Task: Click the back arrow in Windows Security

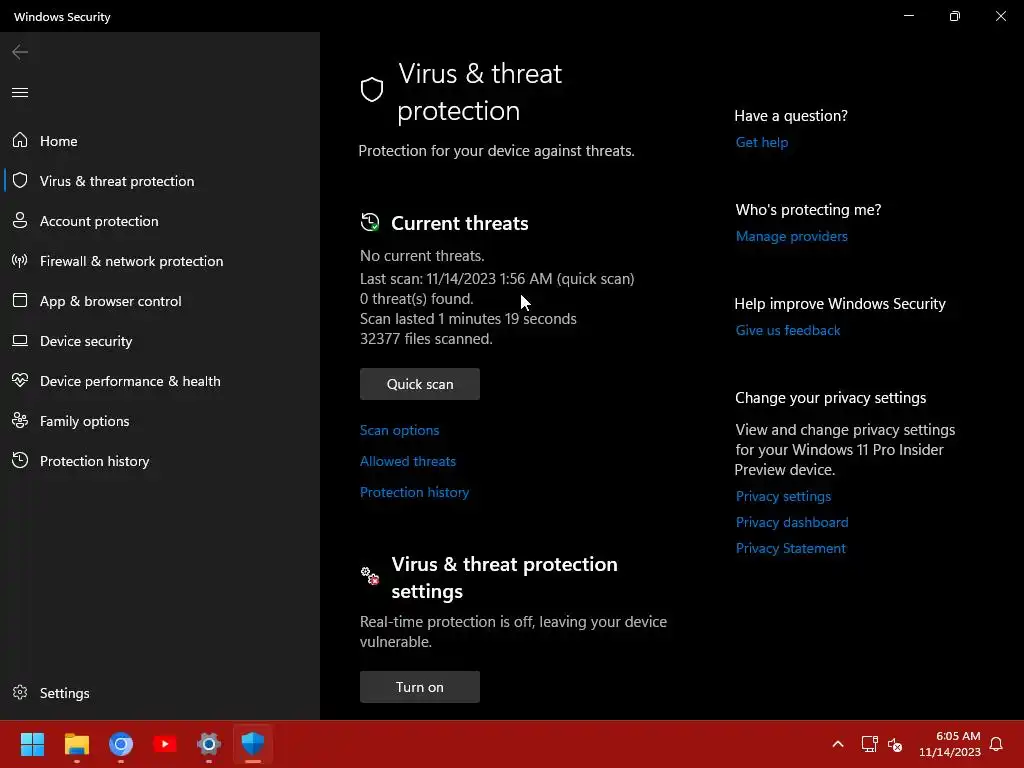Action: 20,52
